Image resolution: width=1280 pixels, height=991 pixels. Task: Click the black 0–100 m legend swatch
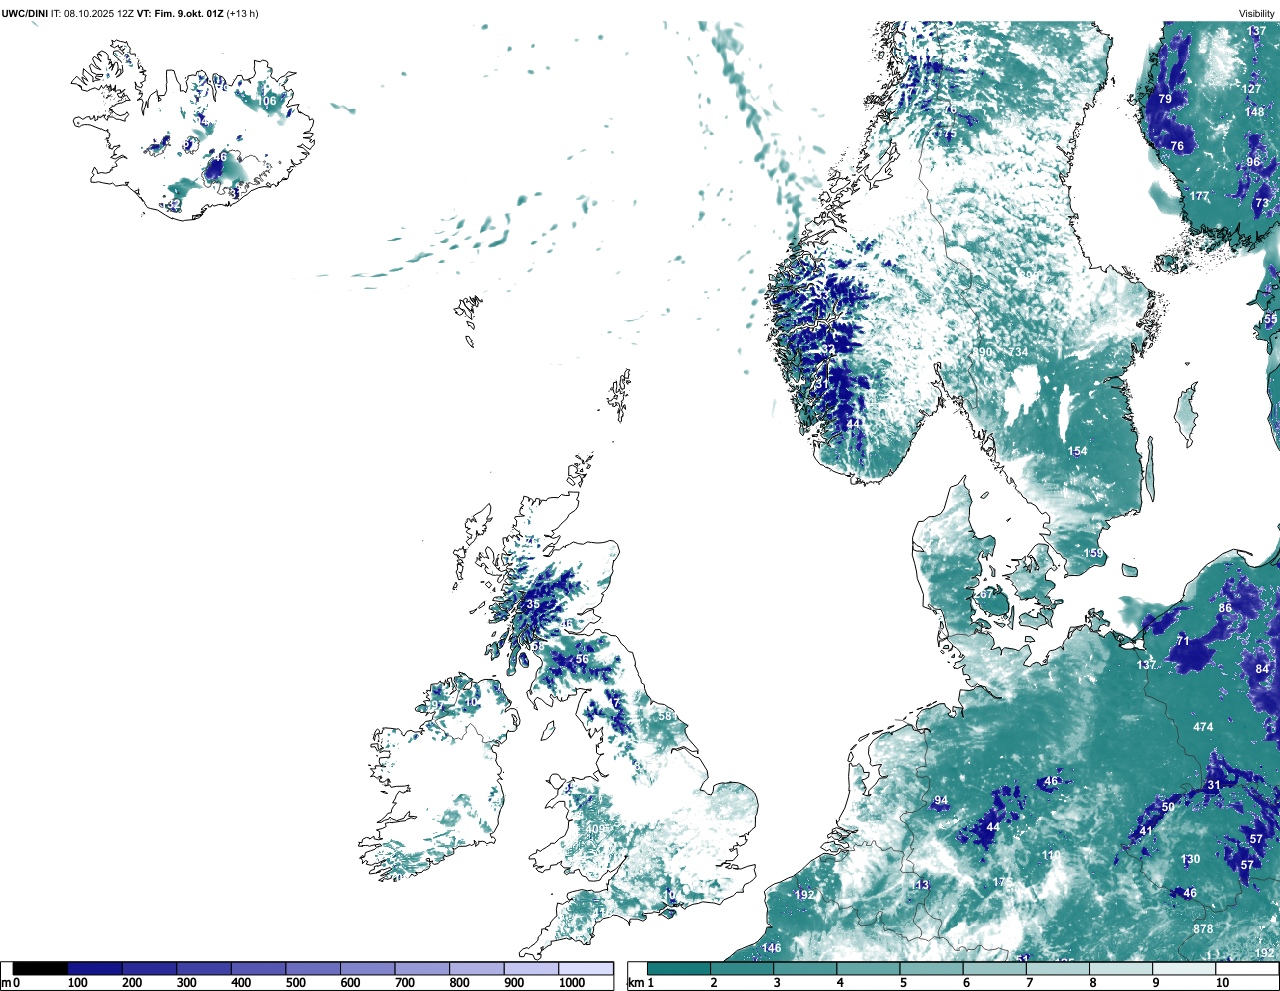pyautogui.click(x=40, y=968)
